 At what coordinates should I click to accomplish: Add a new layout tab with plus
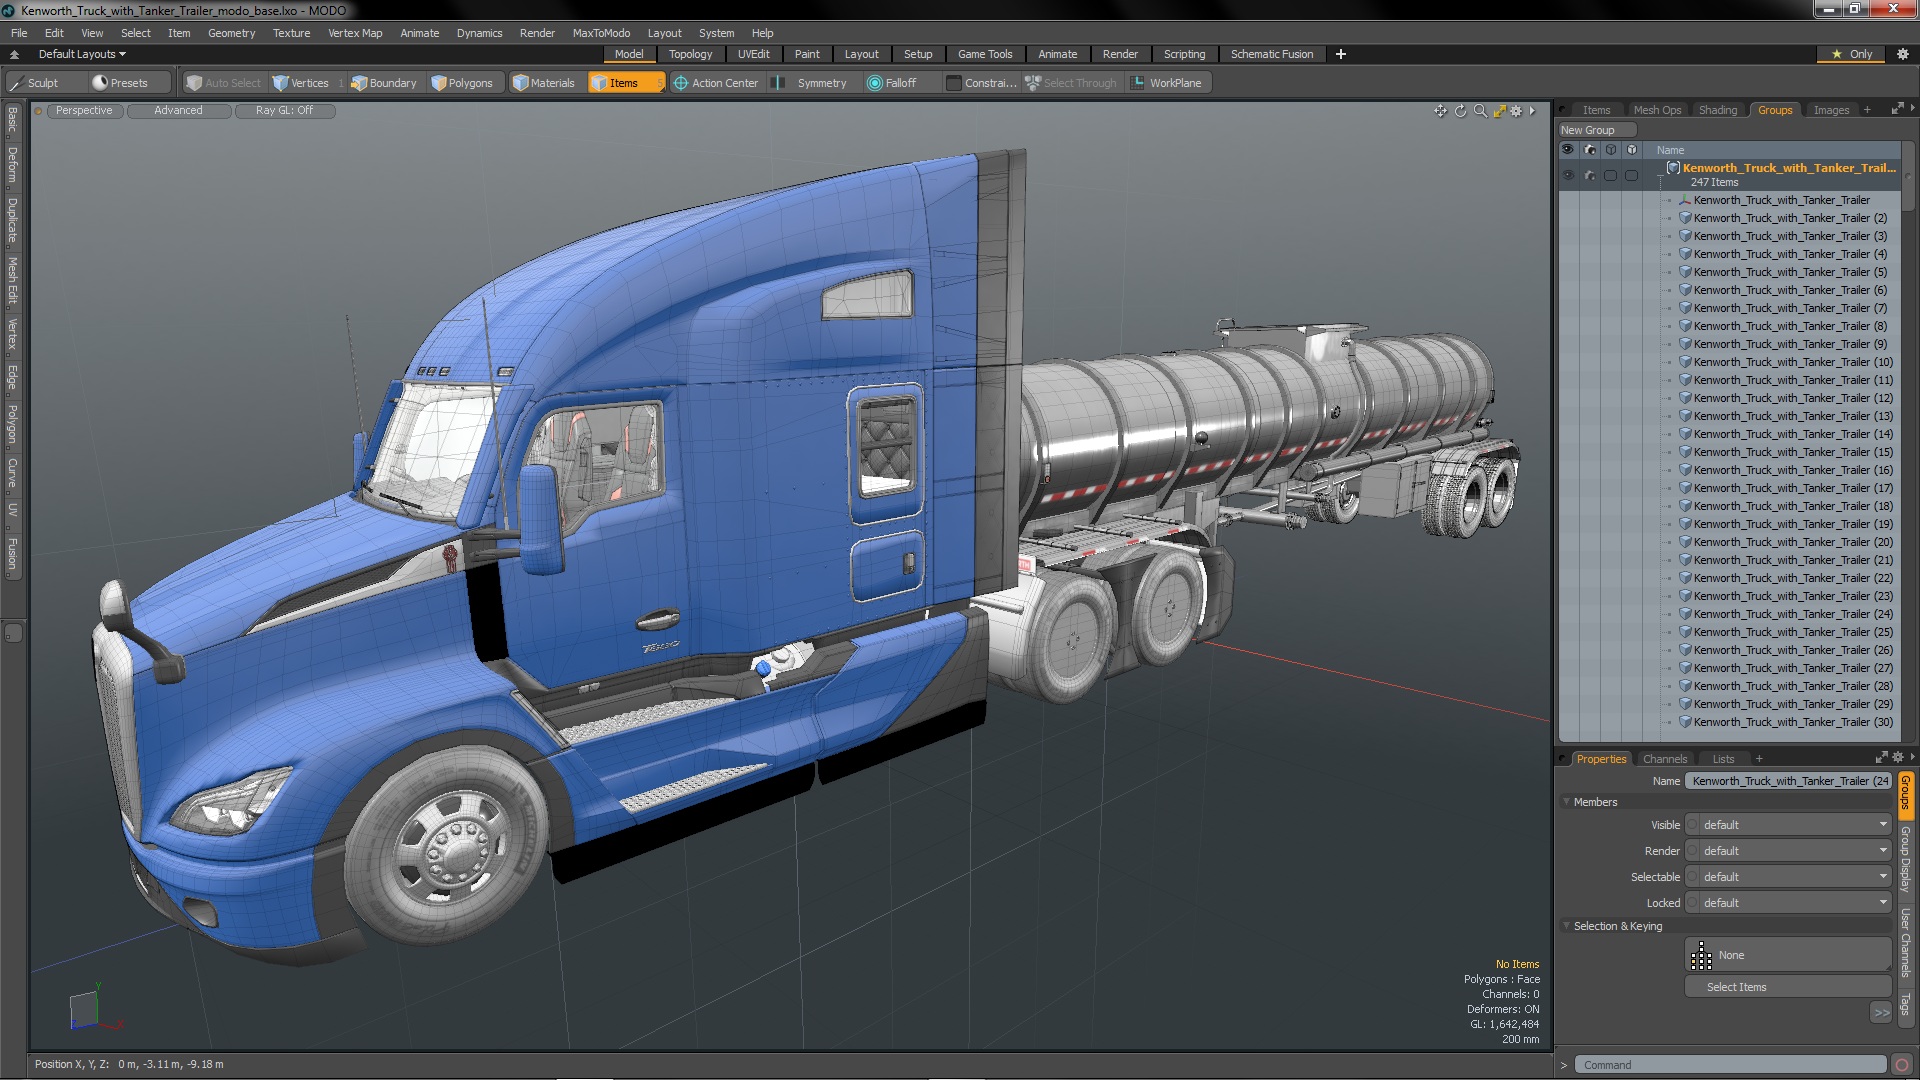tap(1340, 54)
